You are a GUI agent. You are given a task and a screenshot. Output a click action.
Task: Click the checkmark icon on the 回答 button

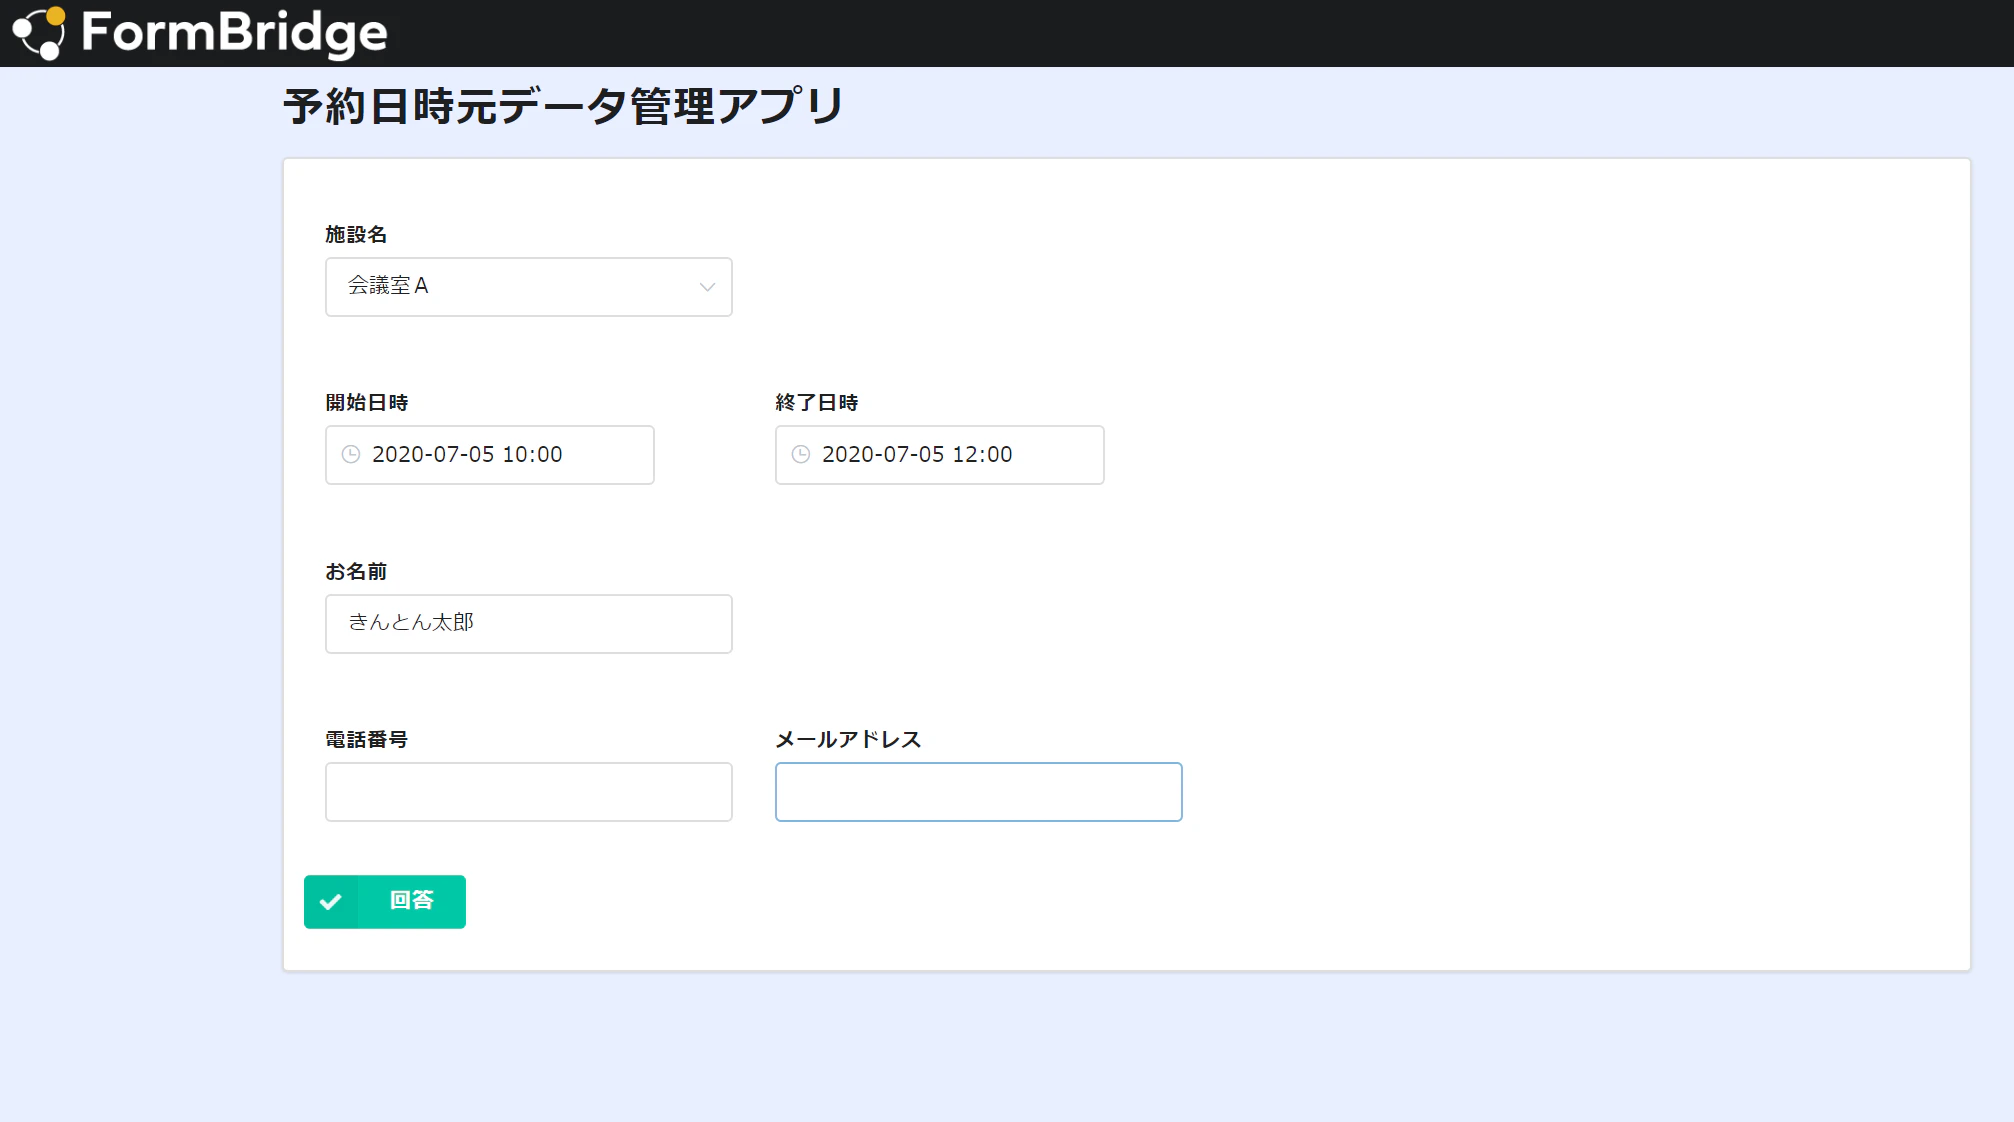[x=331, y=902]
